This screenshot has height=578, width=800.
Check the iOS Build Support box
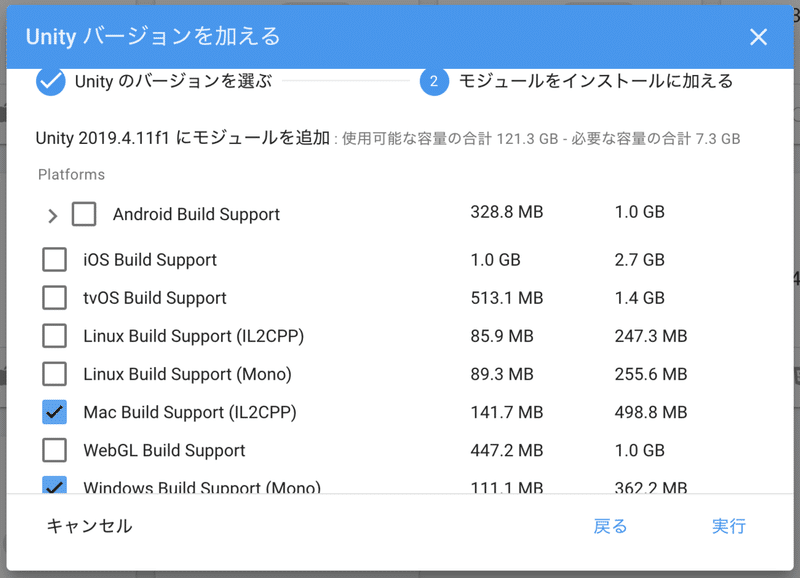coord(54,260)
